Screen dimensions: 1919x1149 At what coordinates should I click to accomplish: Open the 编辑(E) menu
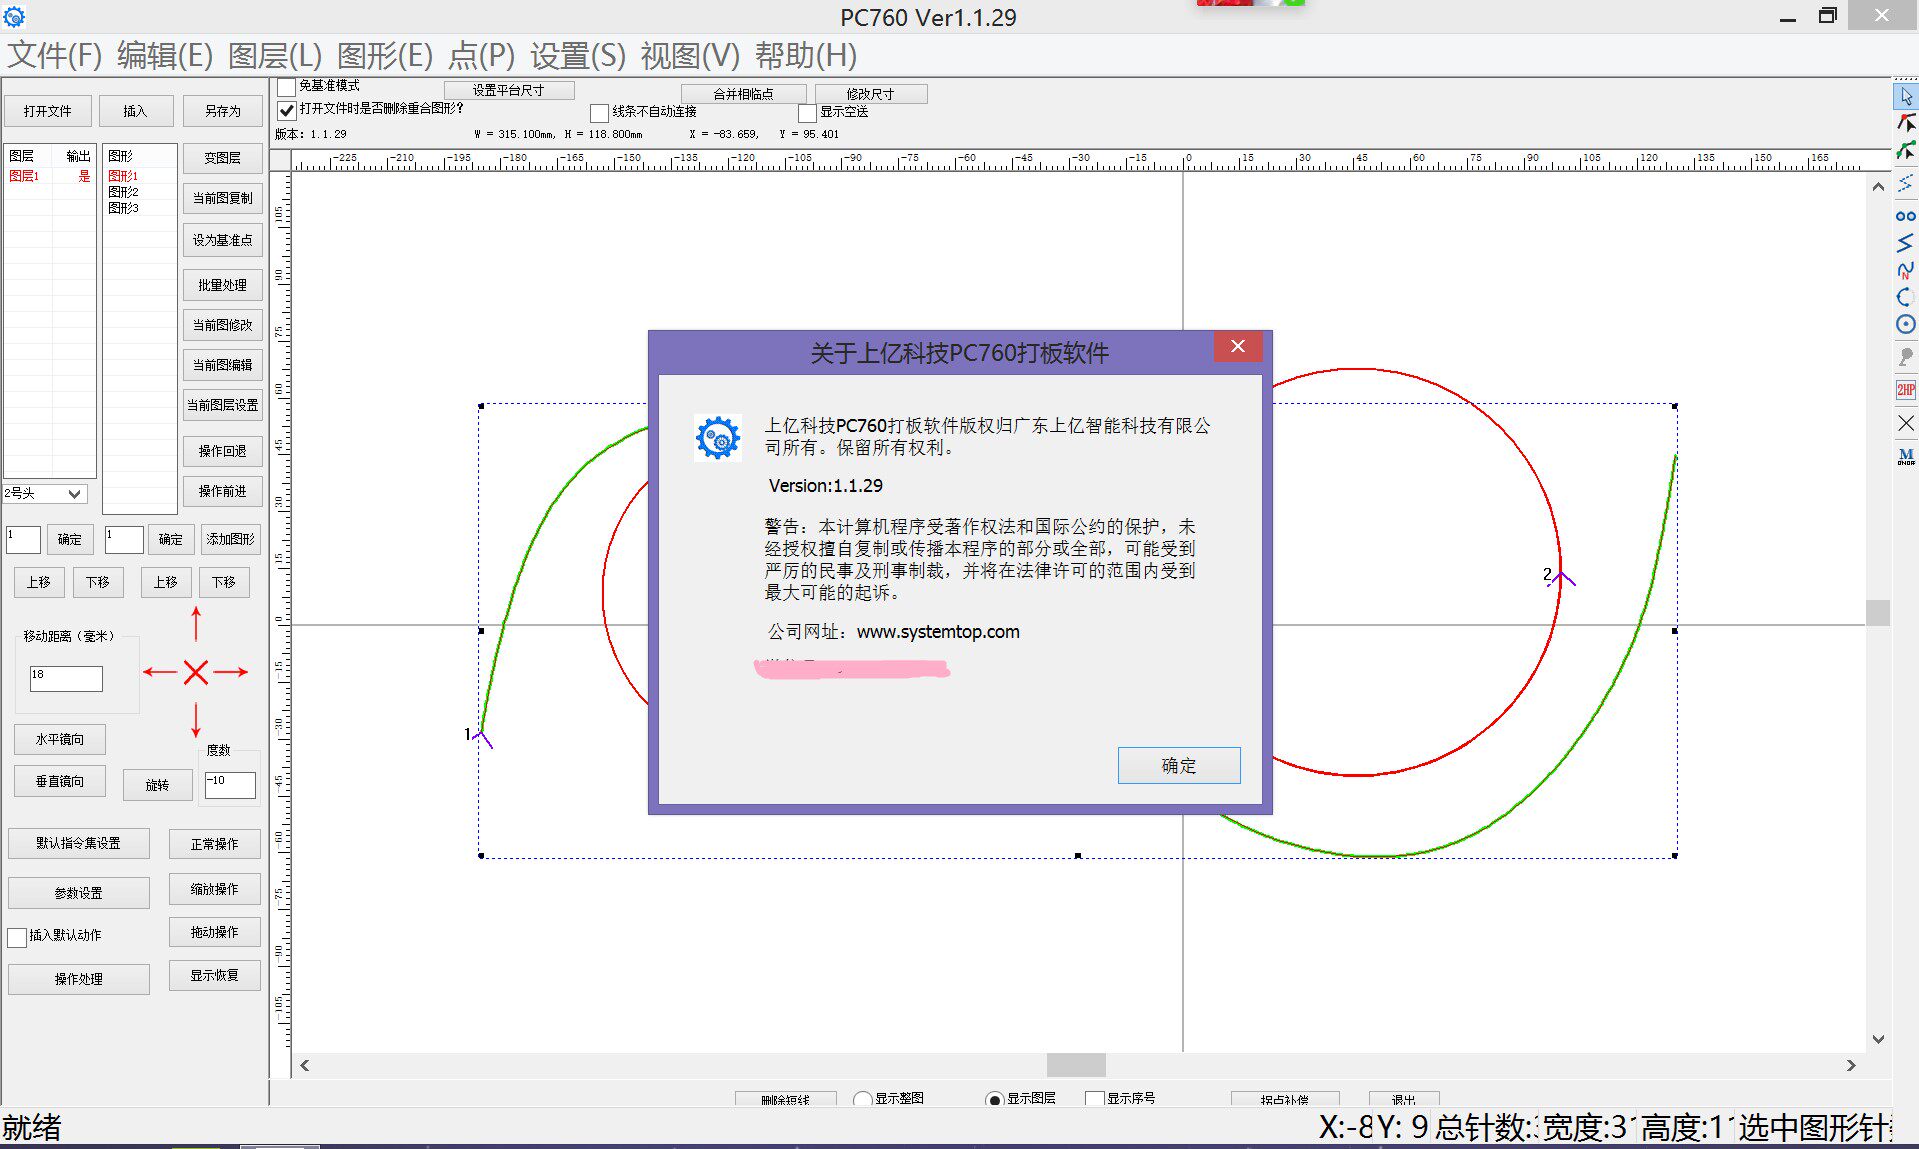point(165,56)
